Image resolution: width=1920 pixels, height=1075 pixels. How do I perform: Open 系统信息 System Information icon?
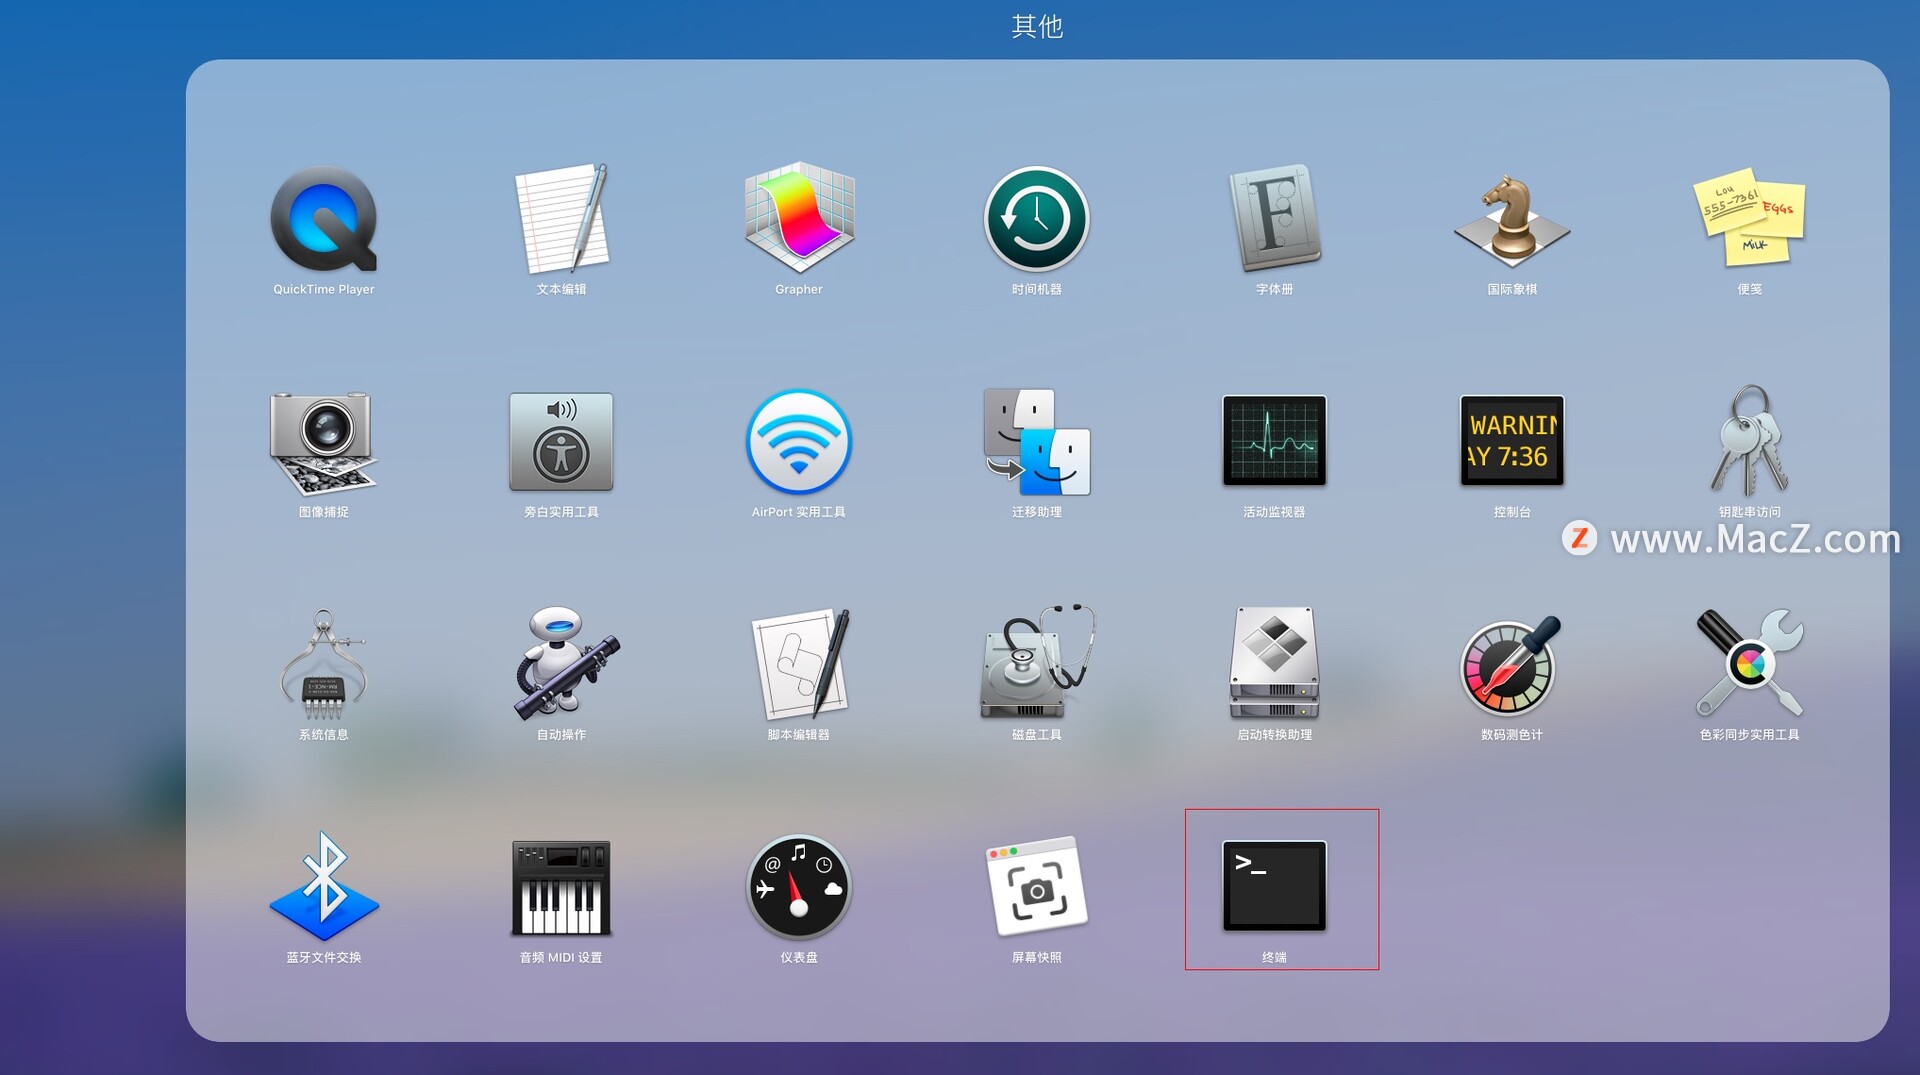[x=323, y=665]
